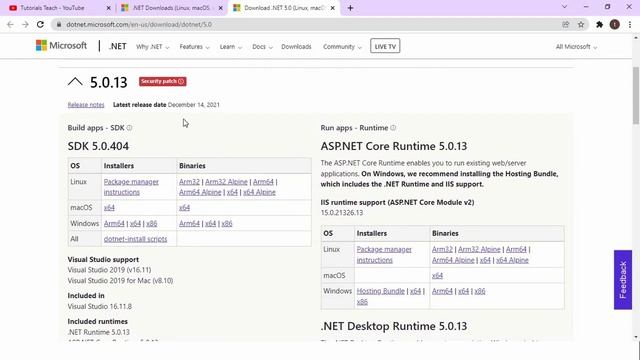Download ASP.NET Runtime Windows x64 installer
This screenshot has width=640, height=360.
416,291
